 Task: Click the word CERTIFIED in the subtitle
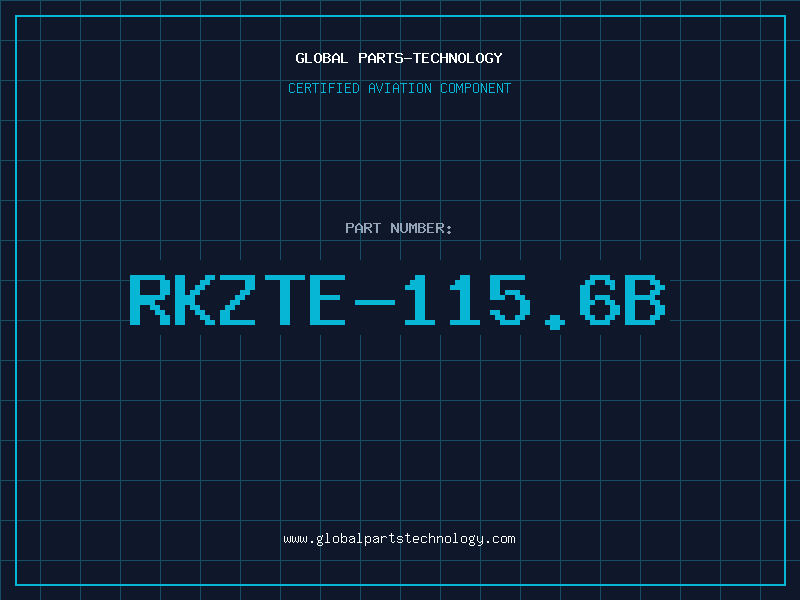pos(324,88)
